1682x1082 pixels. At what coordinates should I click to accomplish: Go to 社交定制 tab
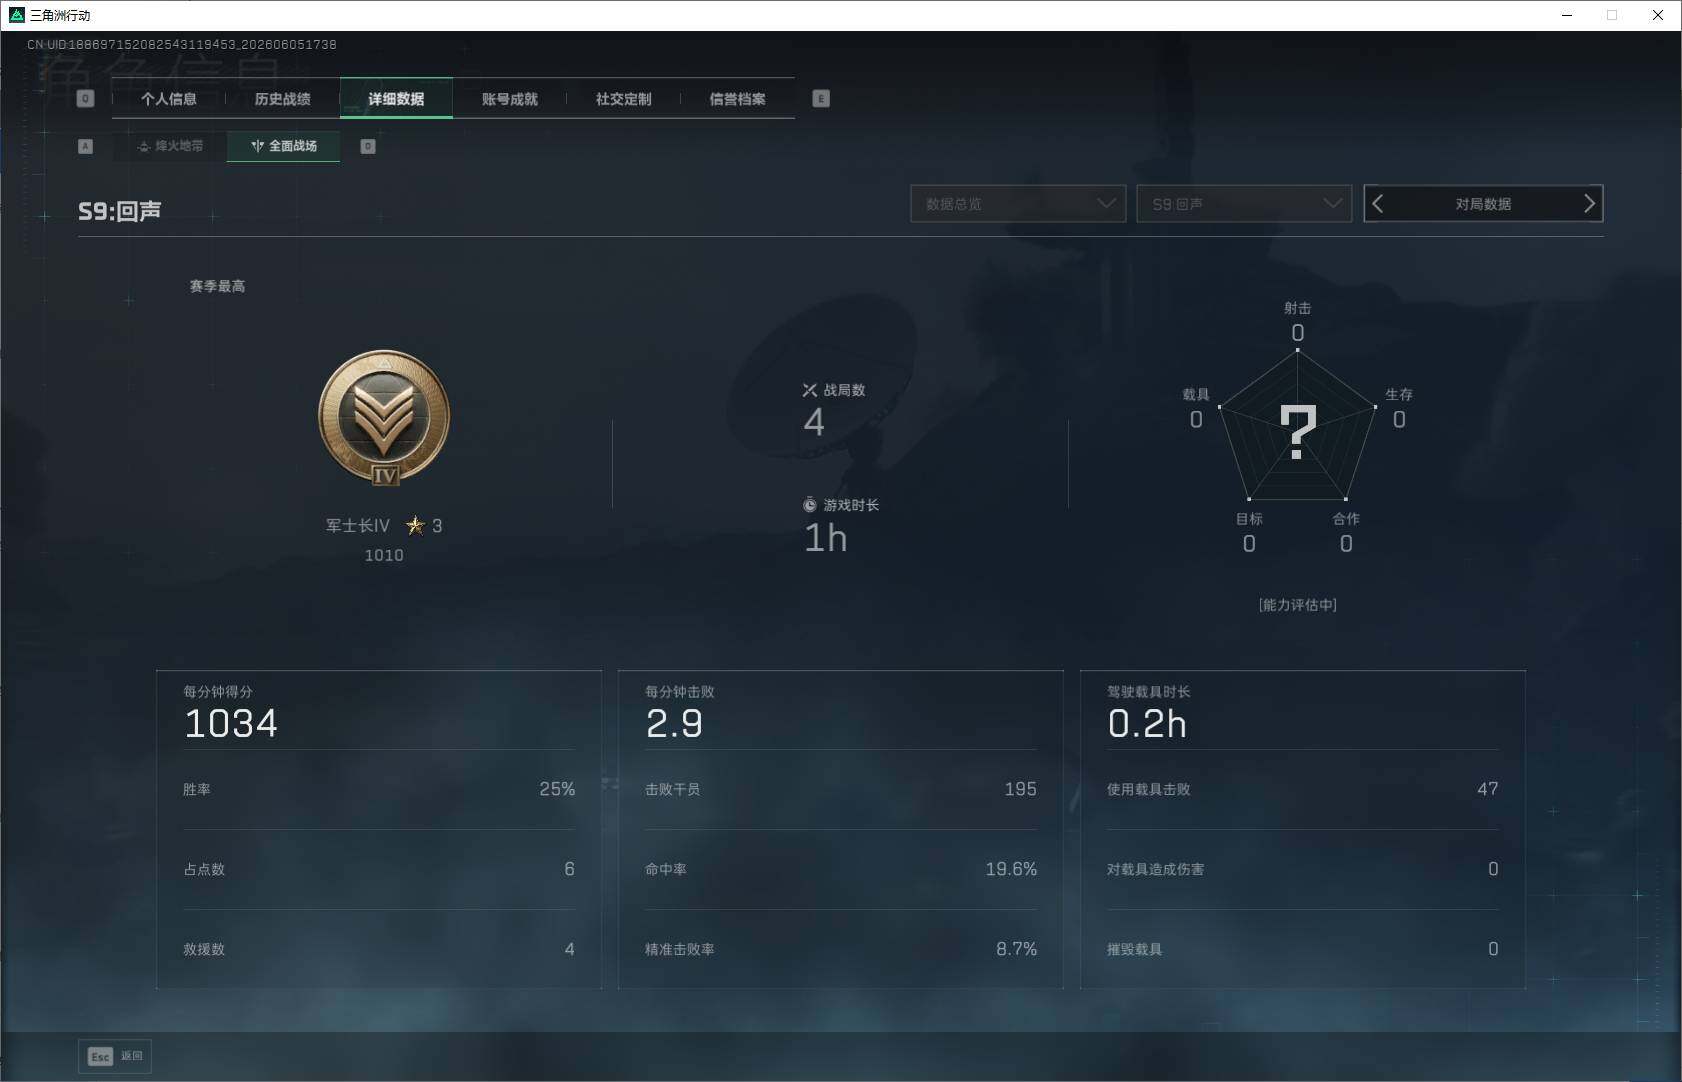pos(623,99)
